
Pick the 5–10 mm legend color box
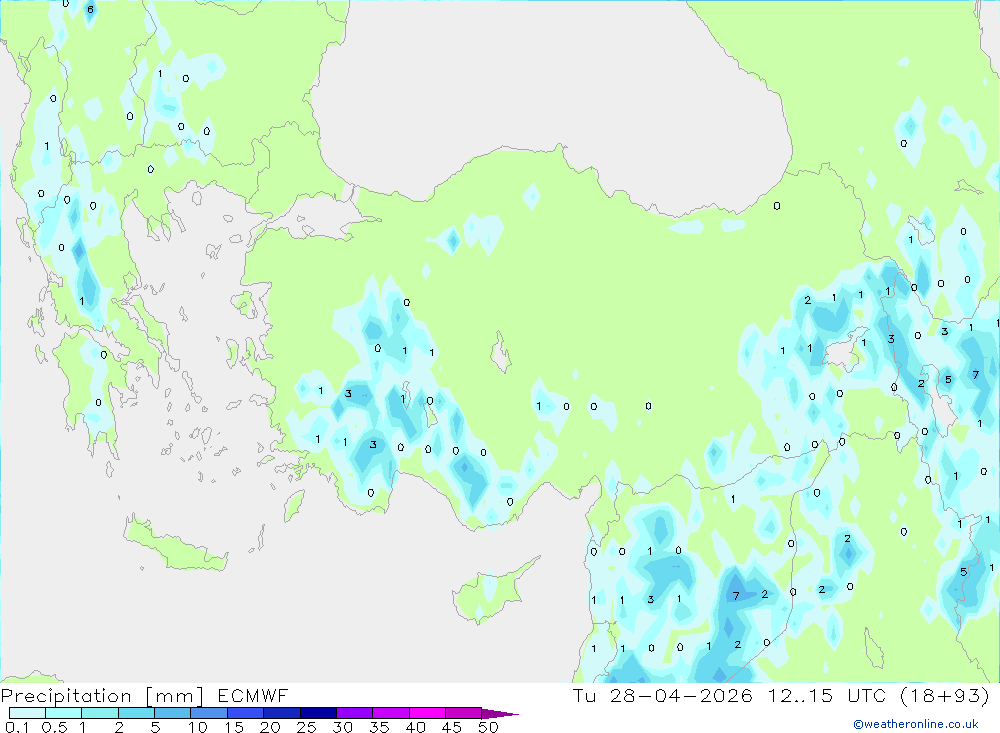173,713
